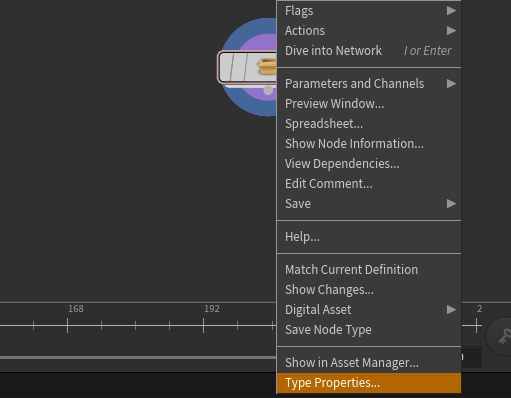Screen dimensions: 511x398
Task: Expand the Flags submenu
Action: click(369, 11)
